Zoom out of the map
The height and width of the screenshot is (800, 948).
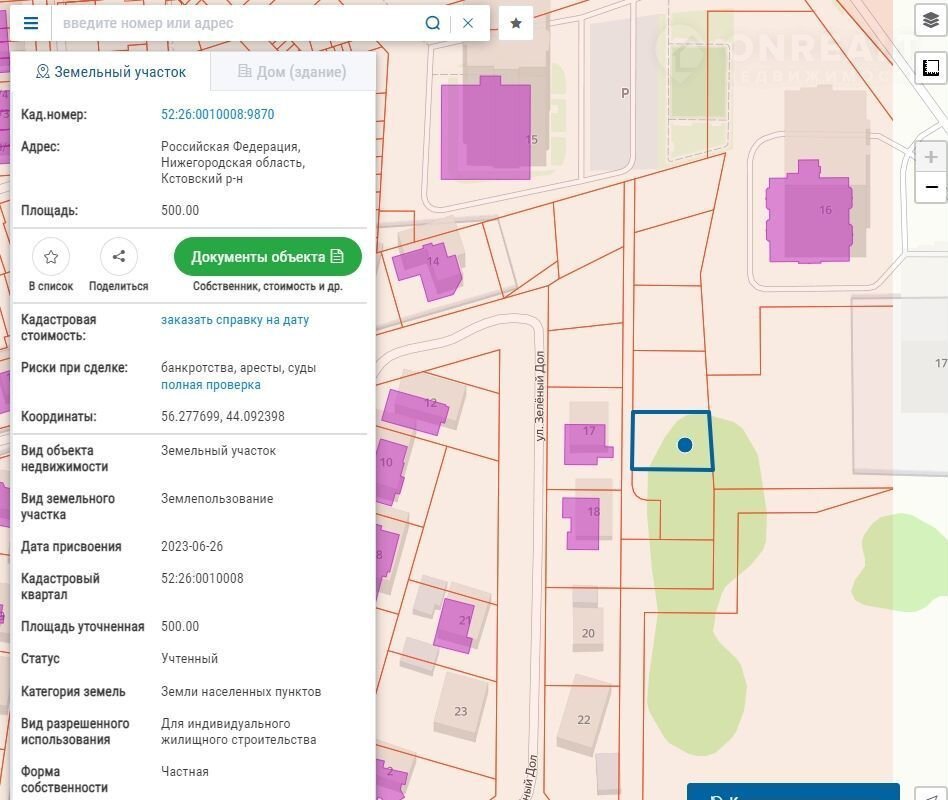tap(931, 187)
